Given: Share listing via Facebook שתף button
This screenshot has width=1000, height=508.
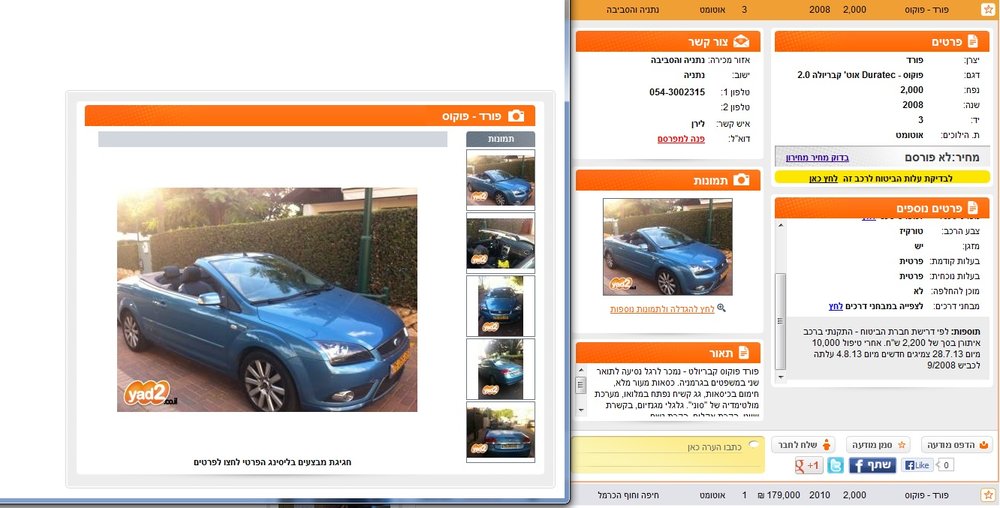Looking at the screenshot, I should pyautogui.click(x=872, y=465).
